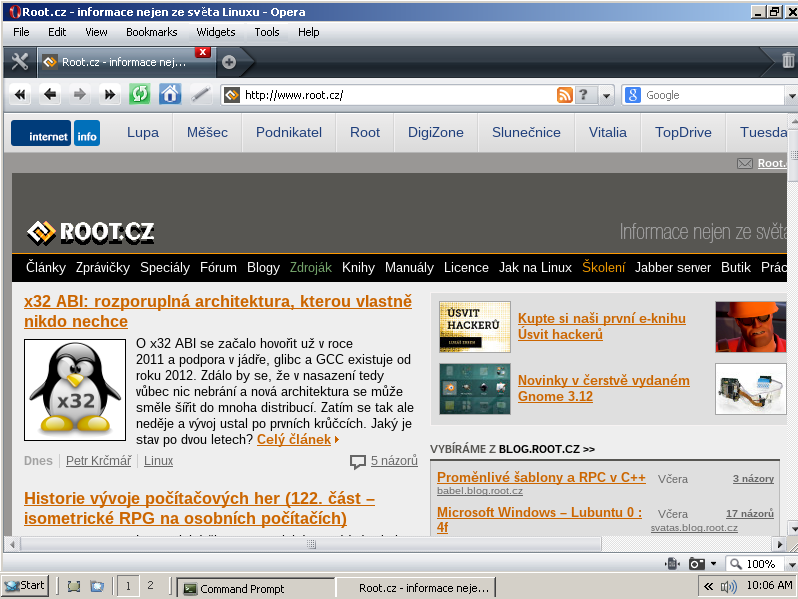Image resolution: width=798 pixels, height=599 pixels.
Task: Click the Wand password manager icon
Action: pyautogui.click(x=201, y=95)
